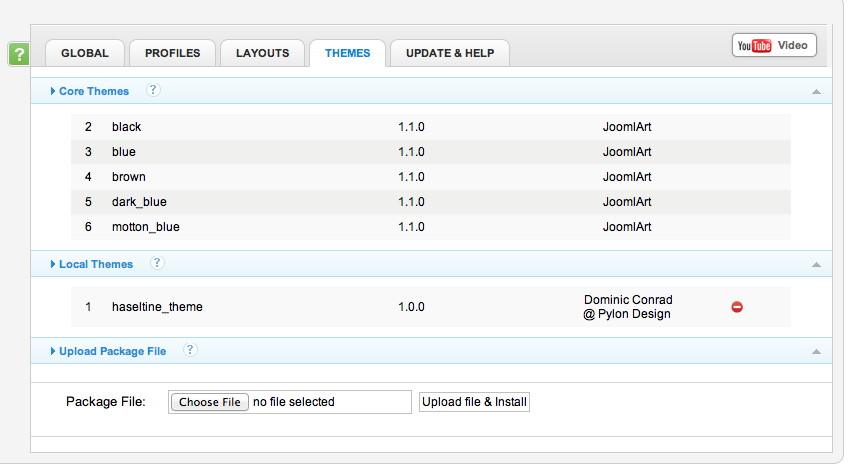Click the Upload file & Install button
The height and width of the screenshot is (472, 849).
click(474, 402)
